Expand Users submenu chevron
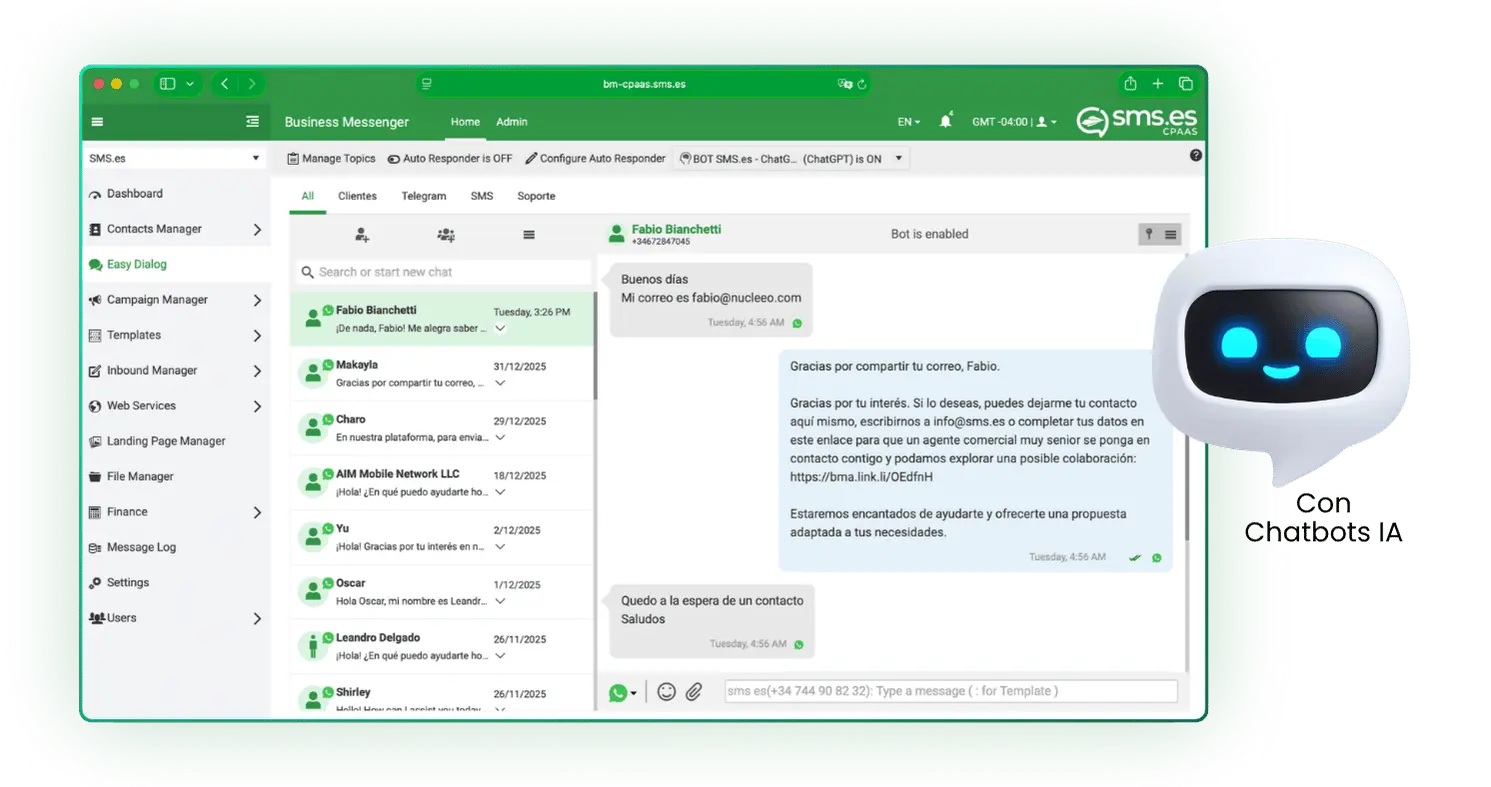 (x=257, y=619)
